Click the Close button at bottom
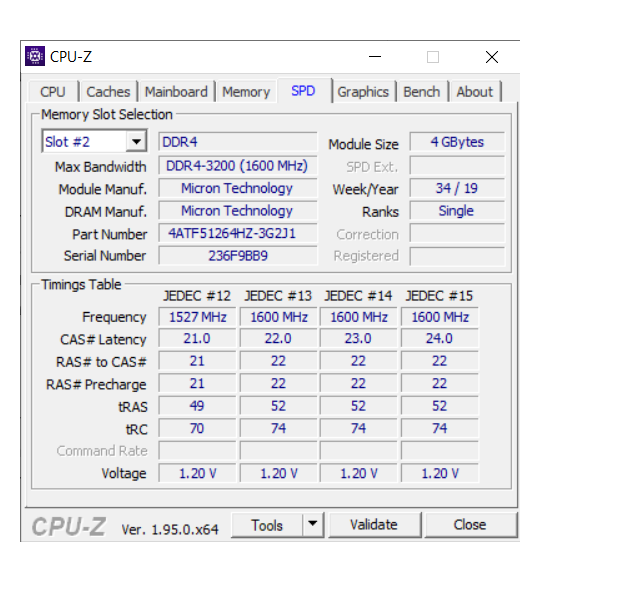This screenshot has height=590, width=622. 470,525
